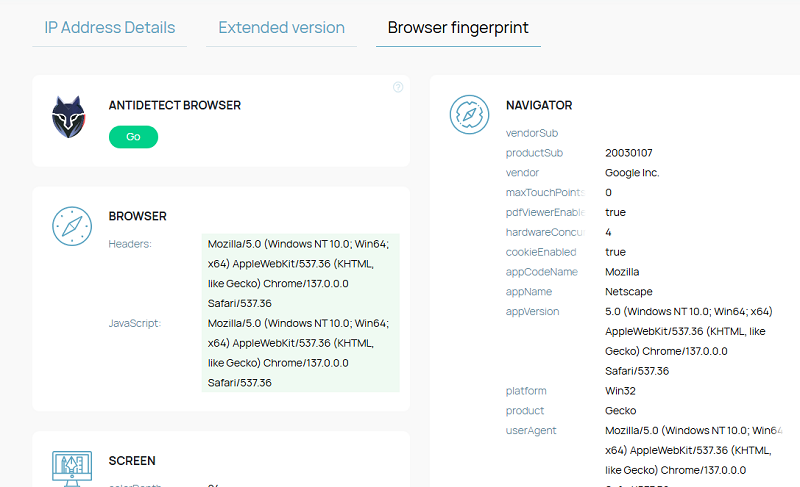
Task: Click the platform label
Action: 526,391
